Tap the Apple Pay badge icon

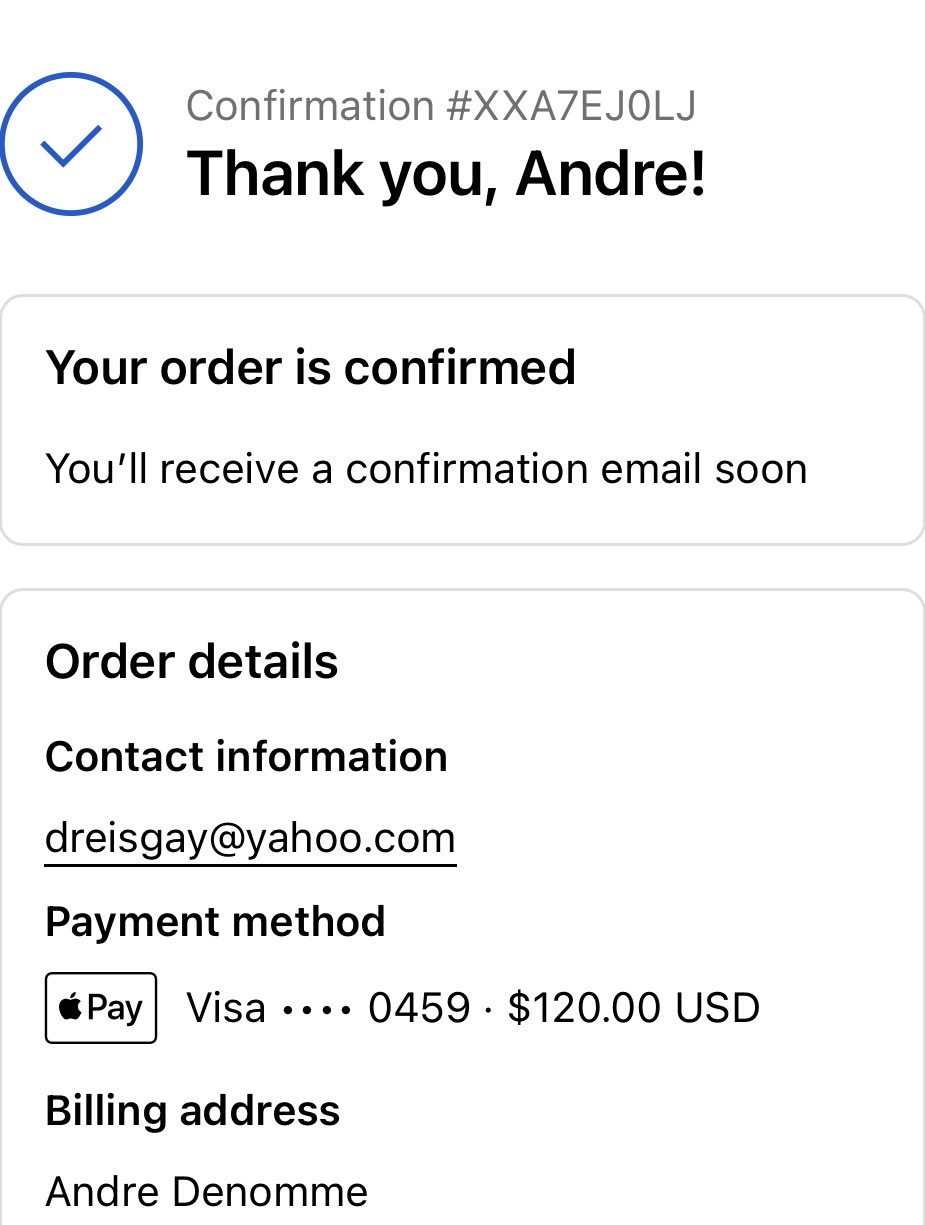(101, 1008)
